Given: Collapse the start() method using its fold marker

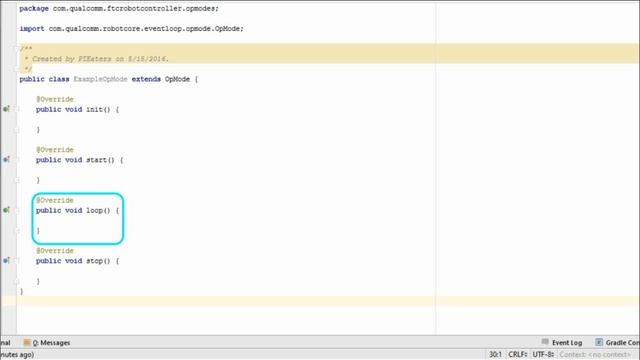Looking at the screenshot, I should [x=17, y=160].
